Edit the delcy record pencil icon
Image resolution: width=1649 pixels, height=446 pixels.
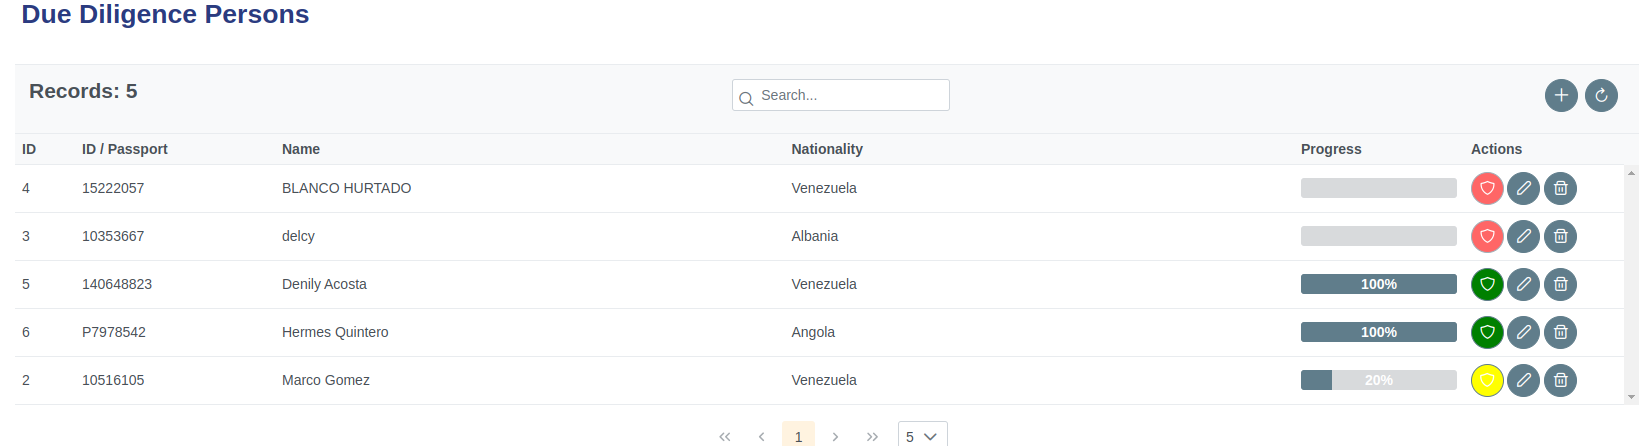coord(1523,236)
